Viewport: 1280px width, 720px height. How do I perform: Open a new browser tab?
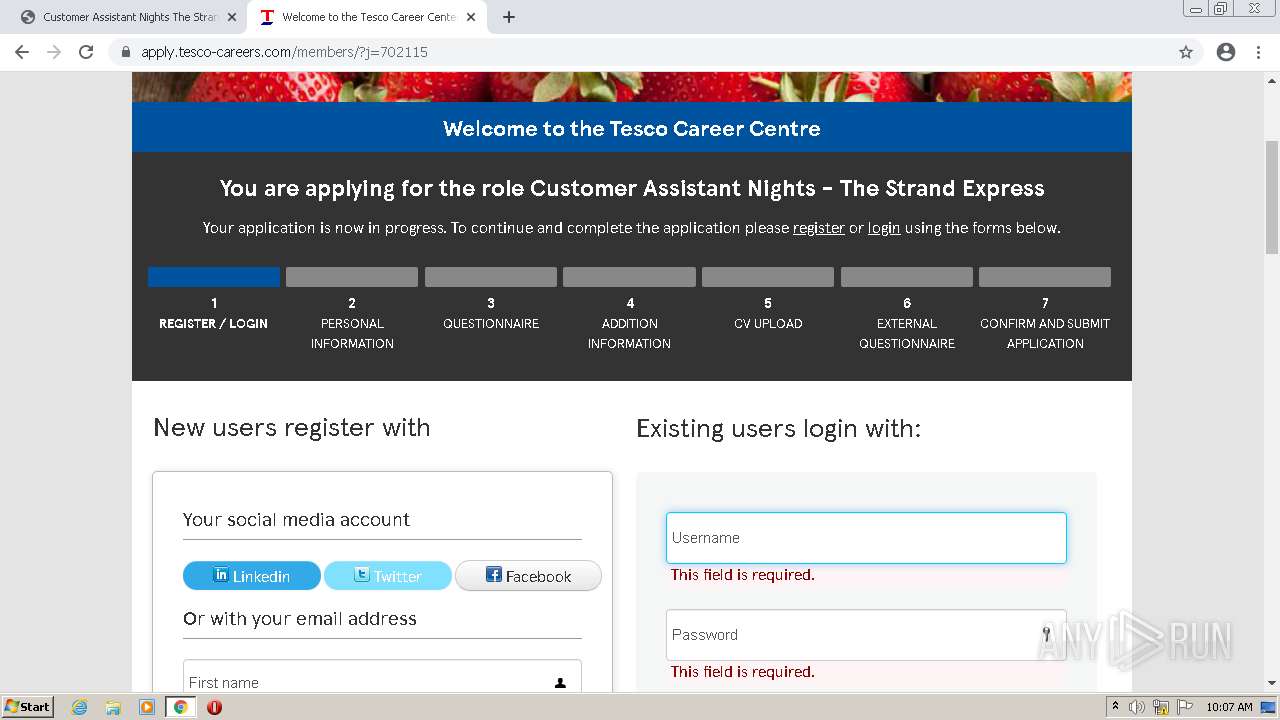coord(509,17)
